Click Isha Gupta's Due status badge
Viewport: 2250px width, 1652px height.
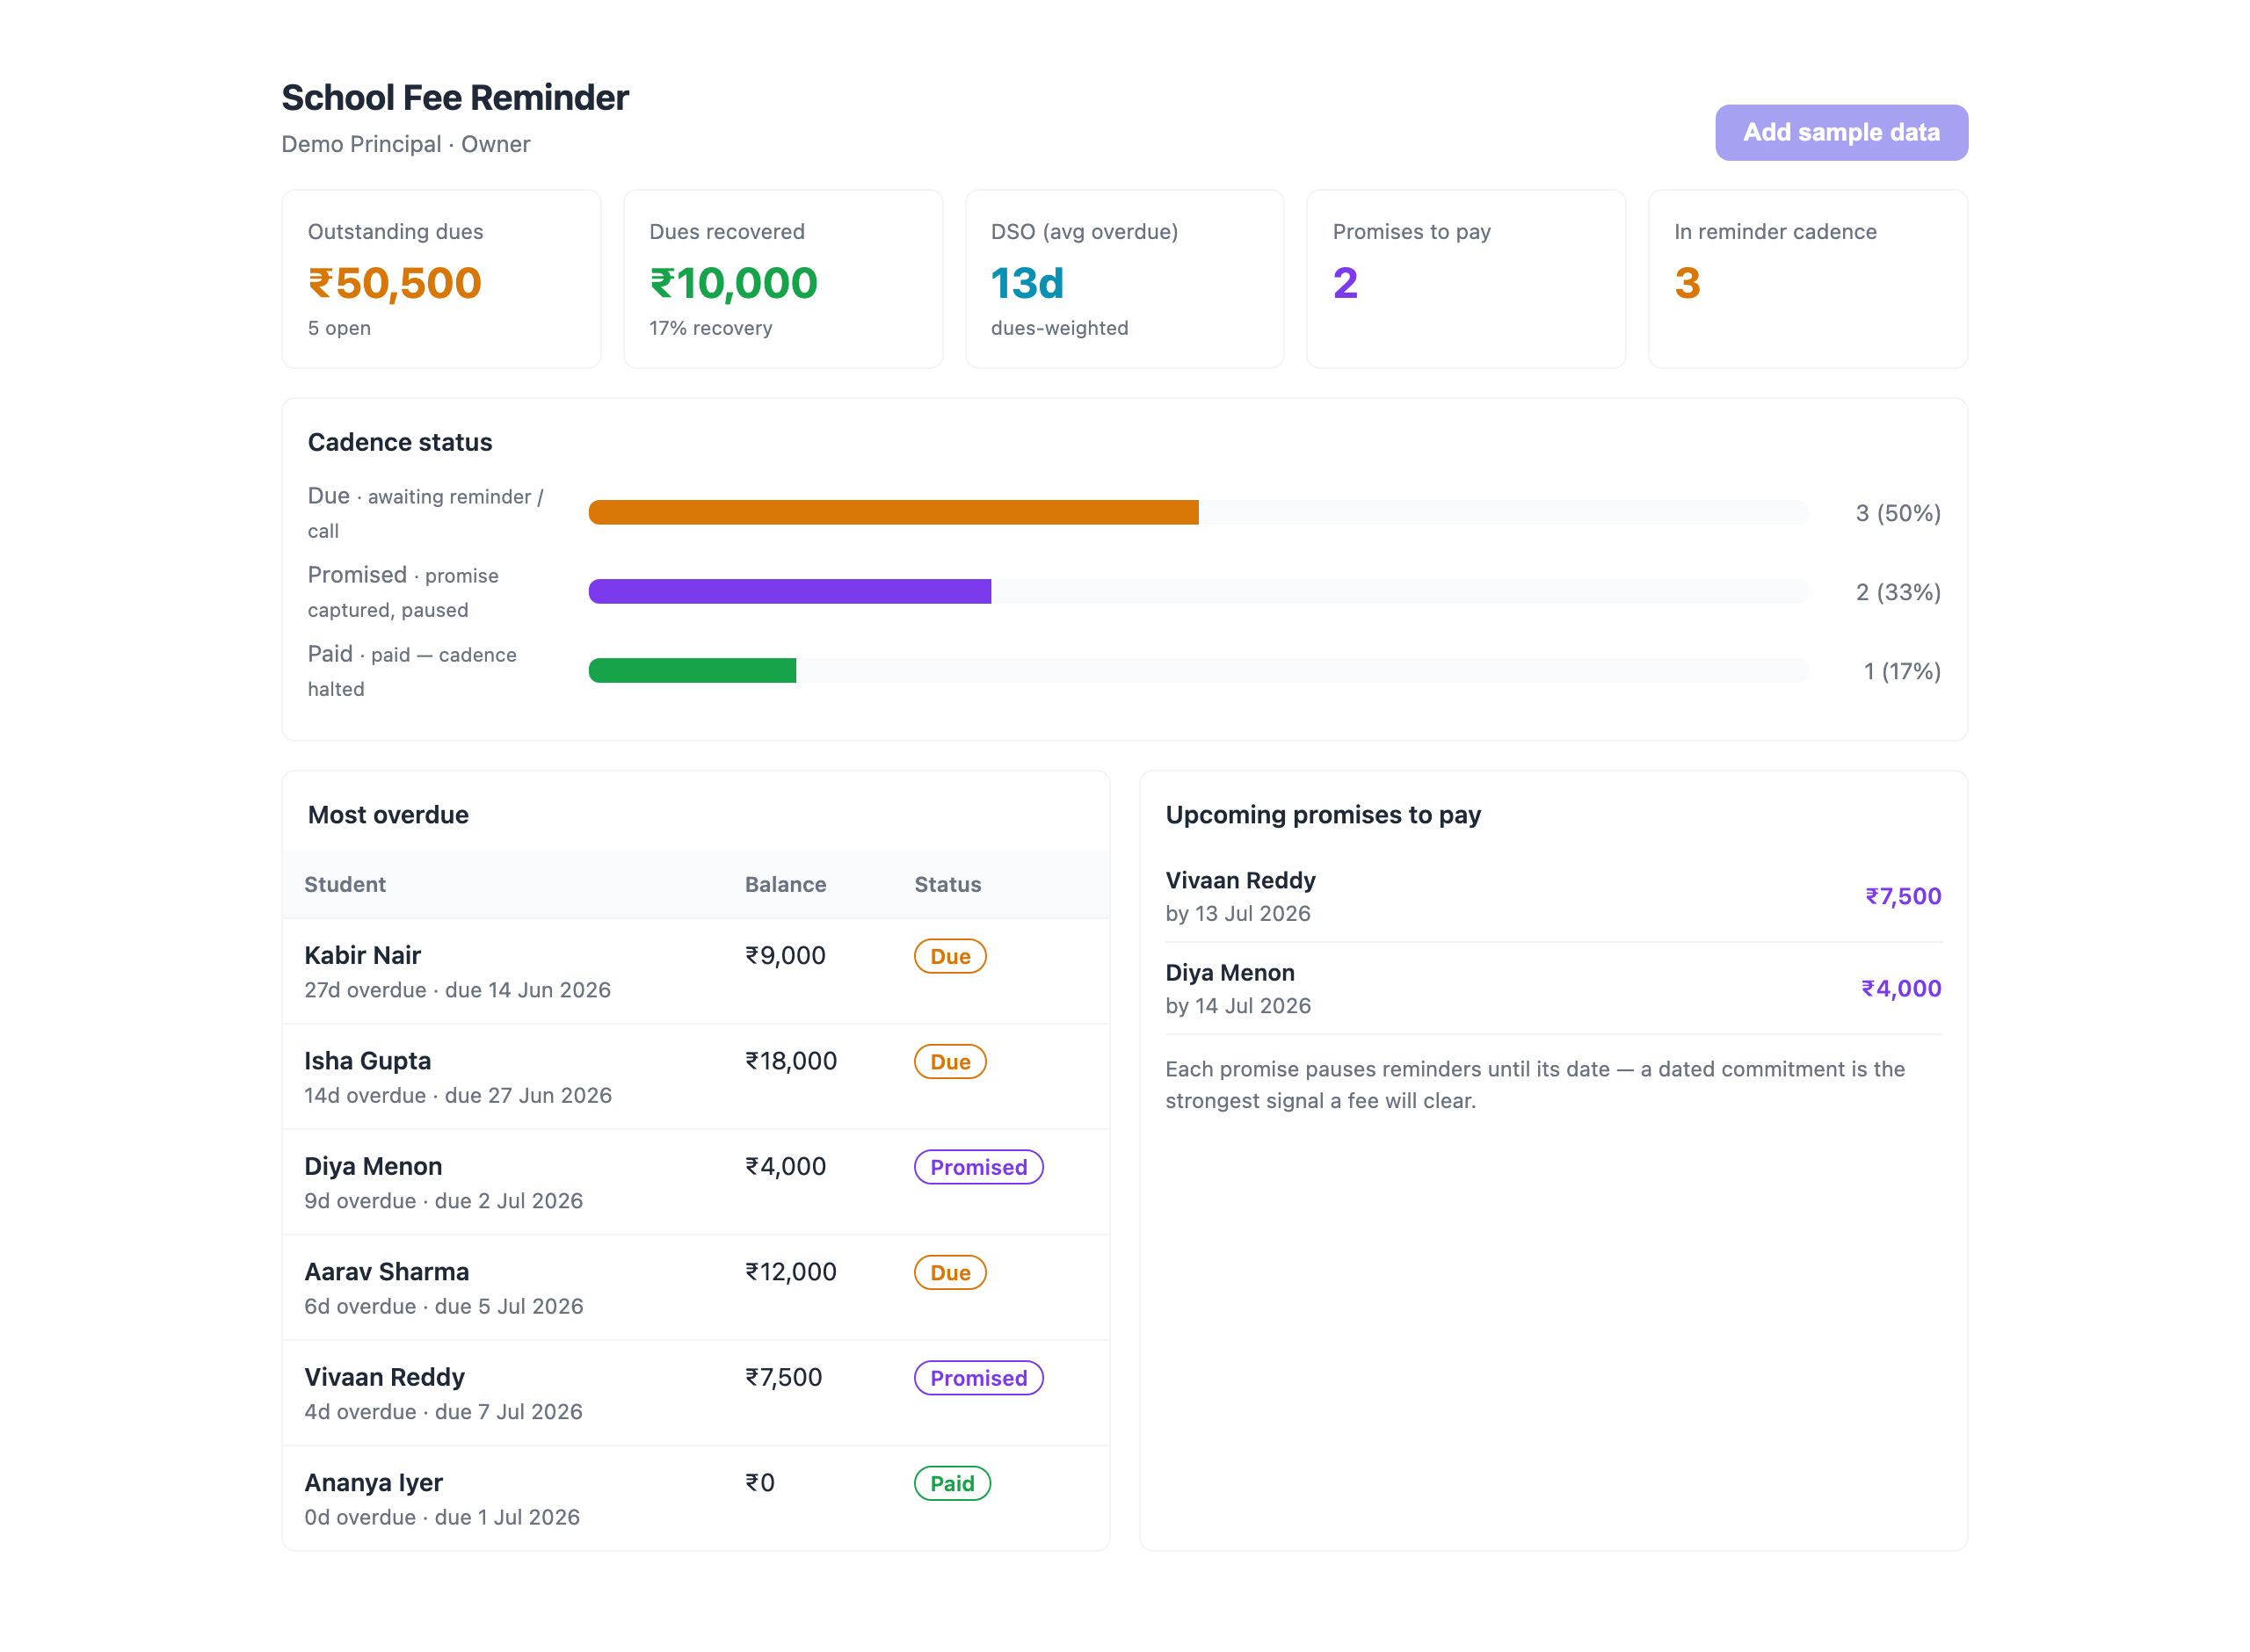[x=950, y=1062]
